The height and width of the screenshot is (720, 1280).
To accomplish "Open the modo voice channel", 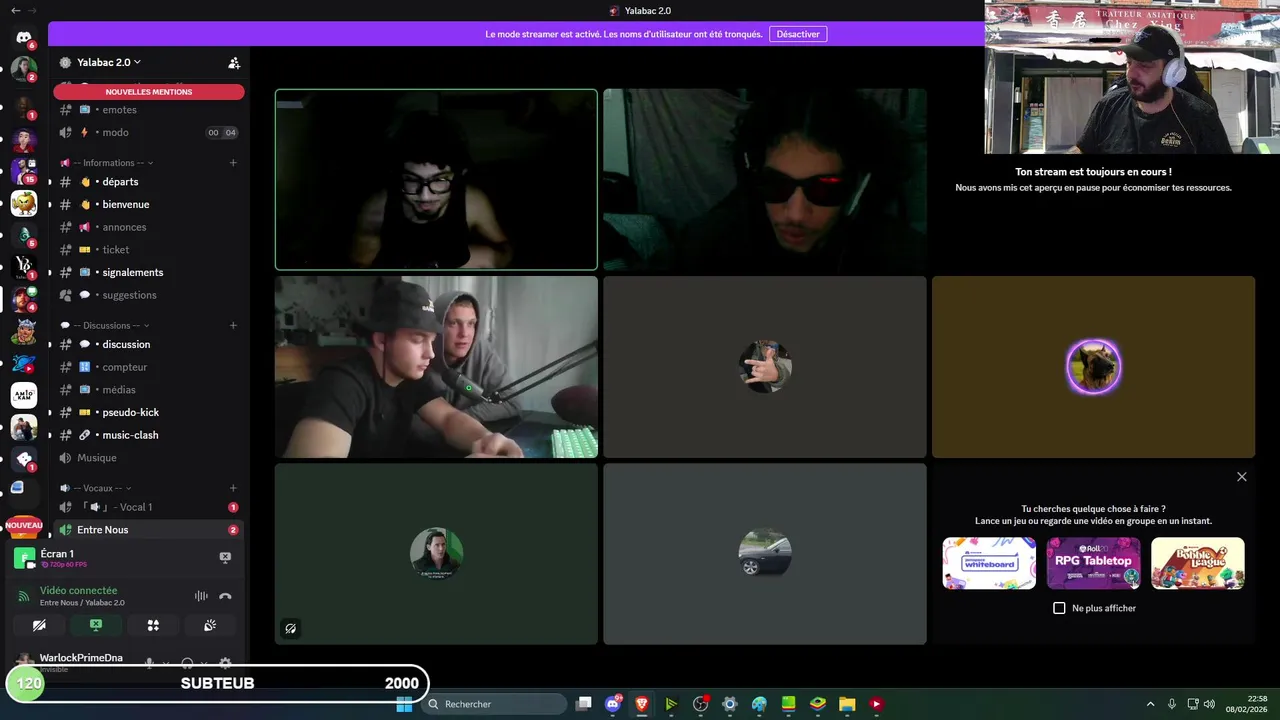I will pos(149,132).
